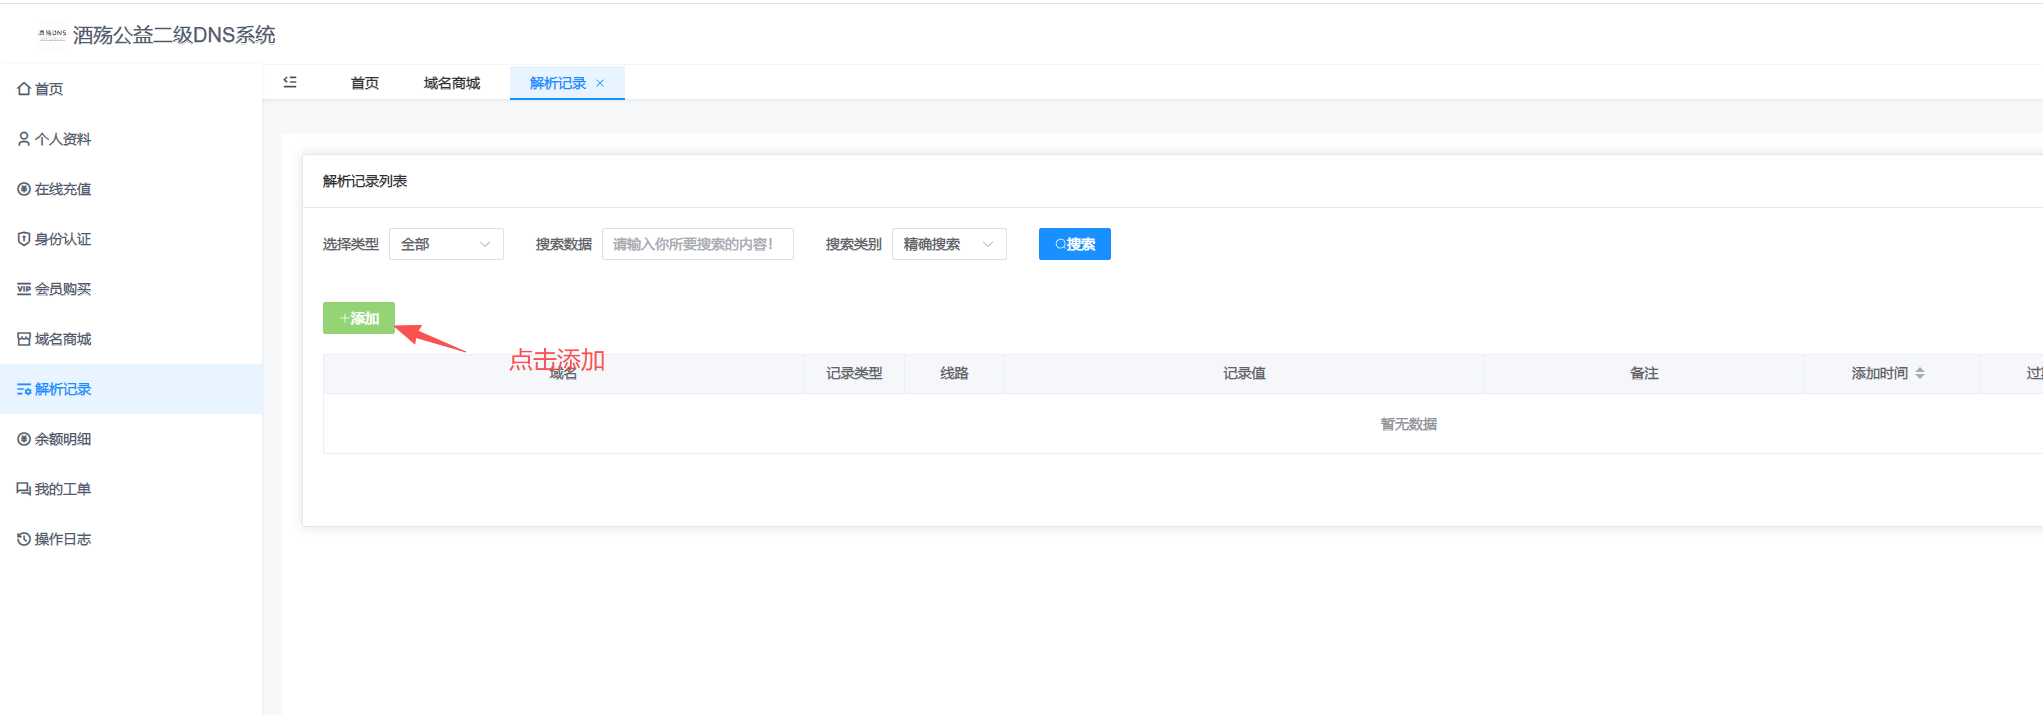The height and width of the screenshot is (715, 2043).
Task: Click the VIP icon for 会员购买
Action: pos(24,289)
